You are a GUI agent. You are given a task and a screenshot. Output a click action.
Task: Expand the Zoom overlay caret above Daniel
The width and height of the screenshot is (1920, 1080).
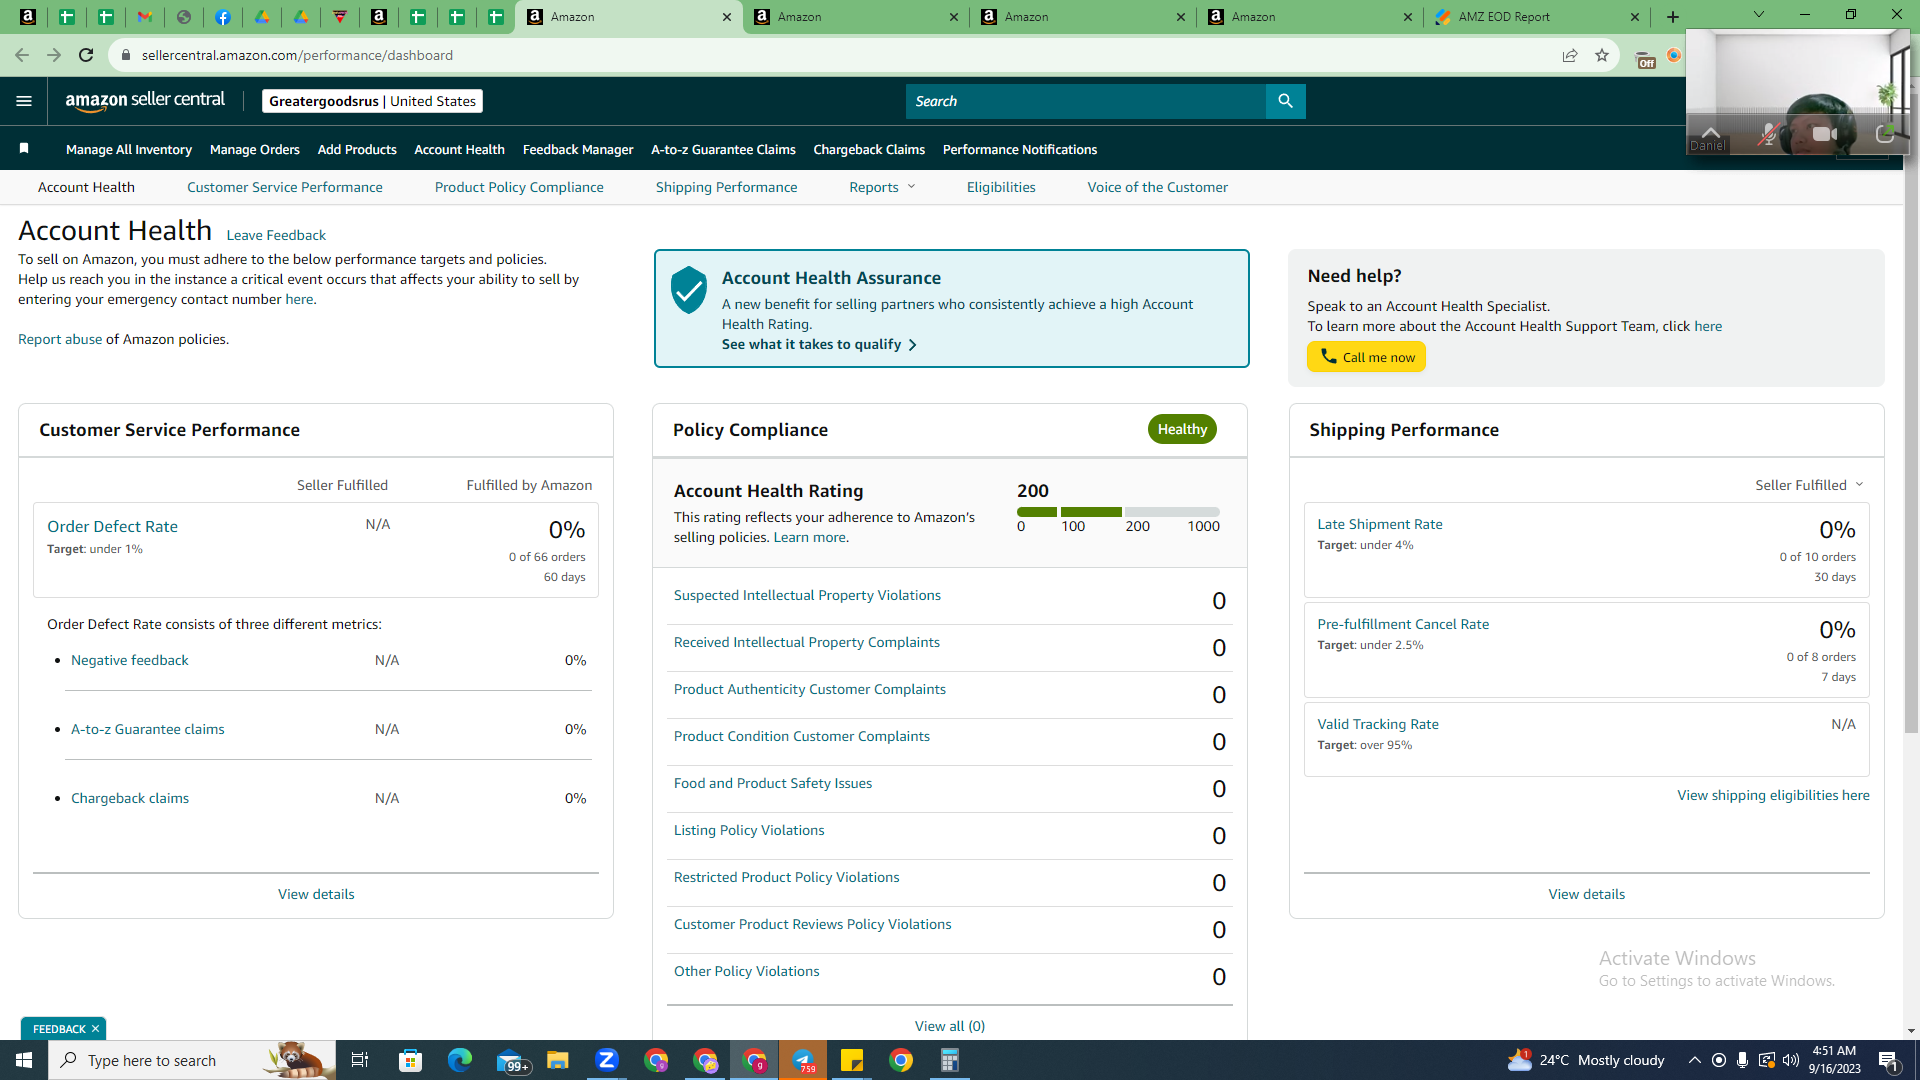pos(1711,132)
